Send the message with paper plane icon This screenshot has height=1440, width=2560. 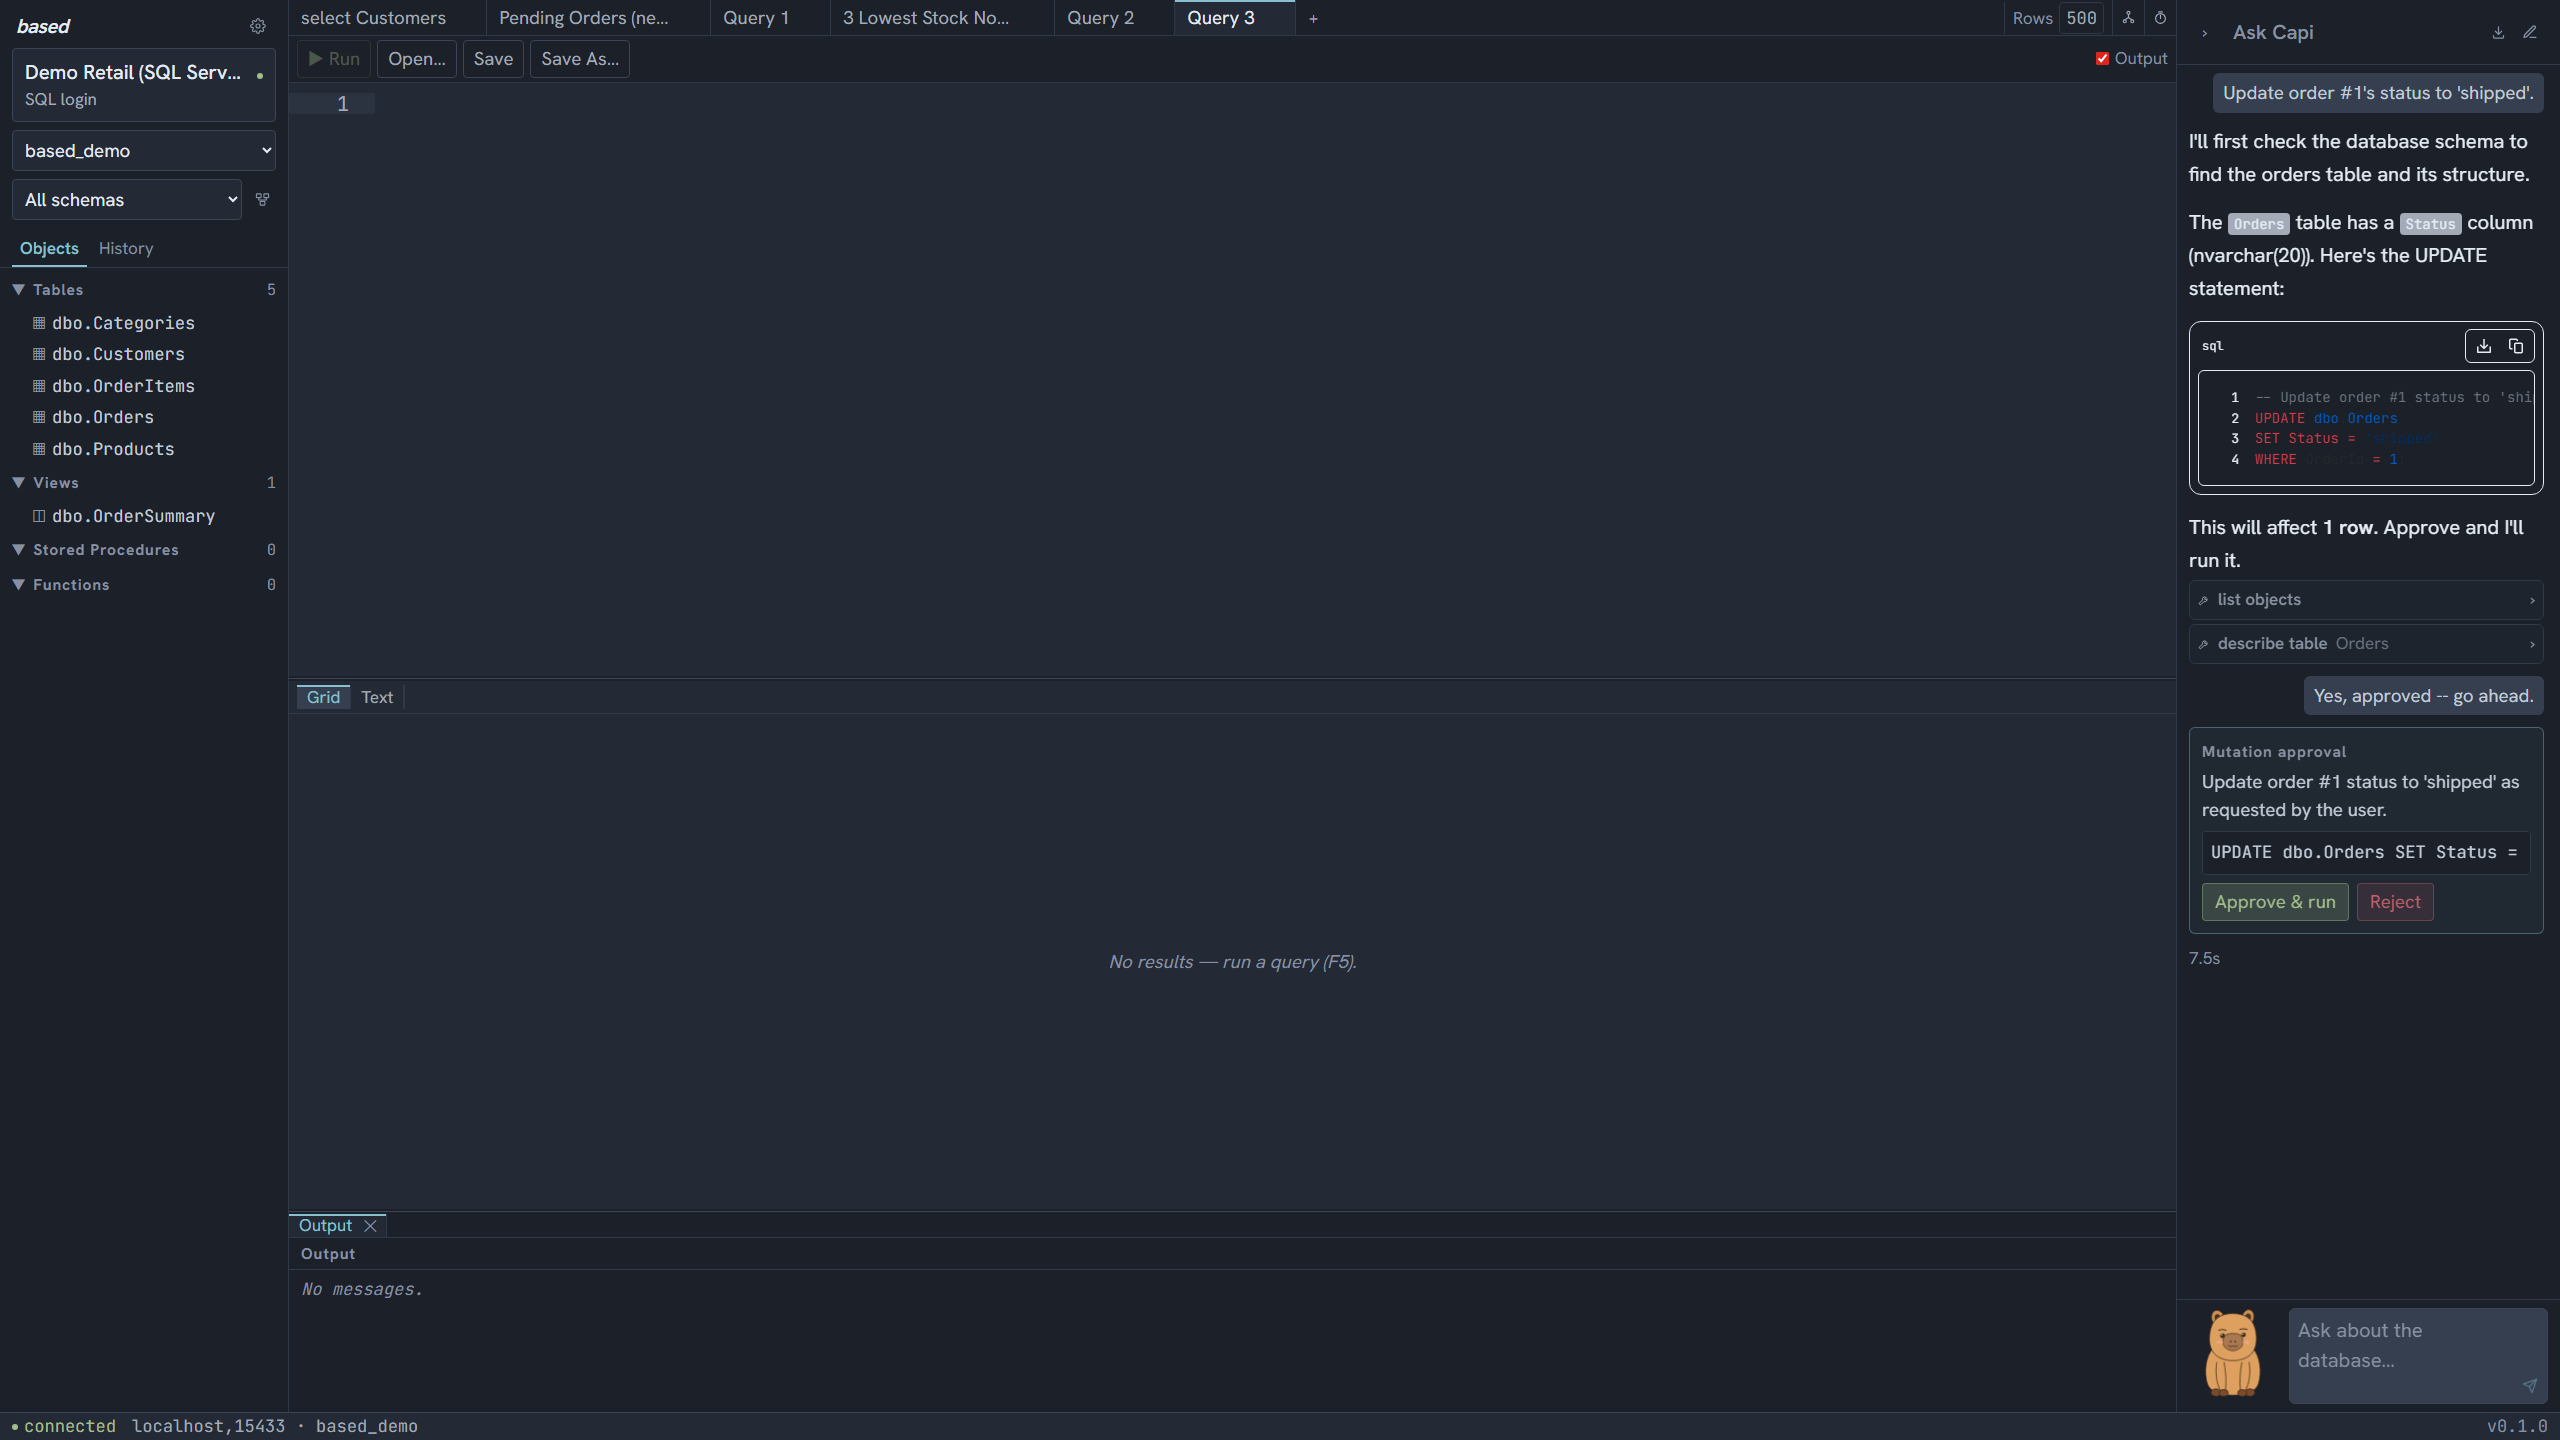(2530, 1385)
